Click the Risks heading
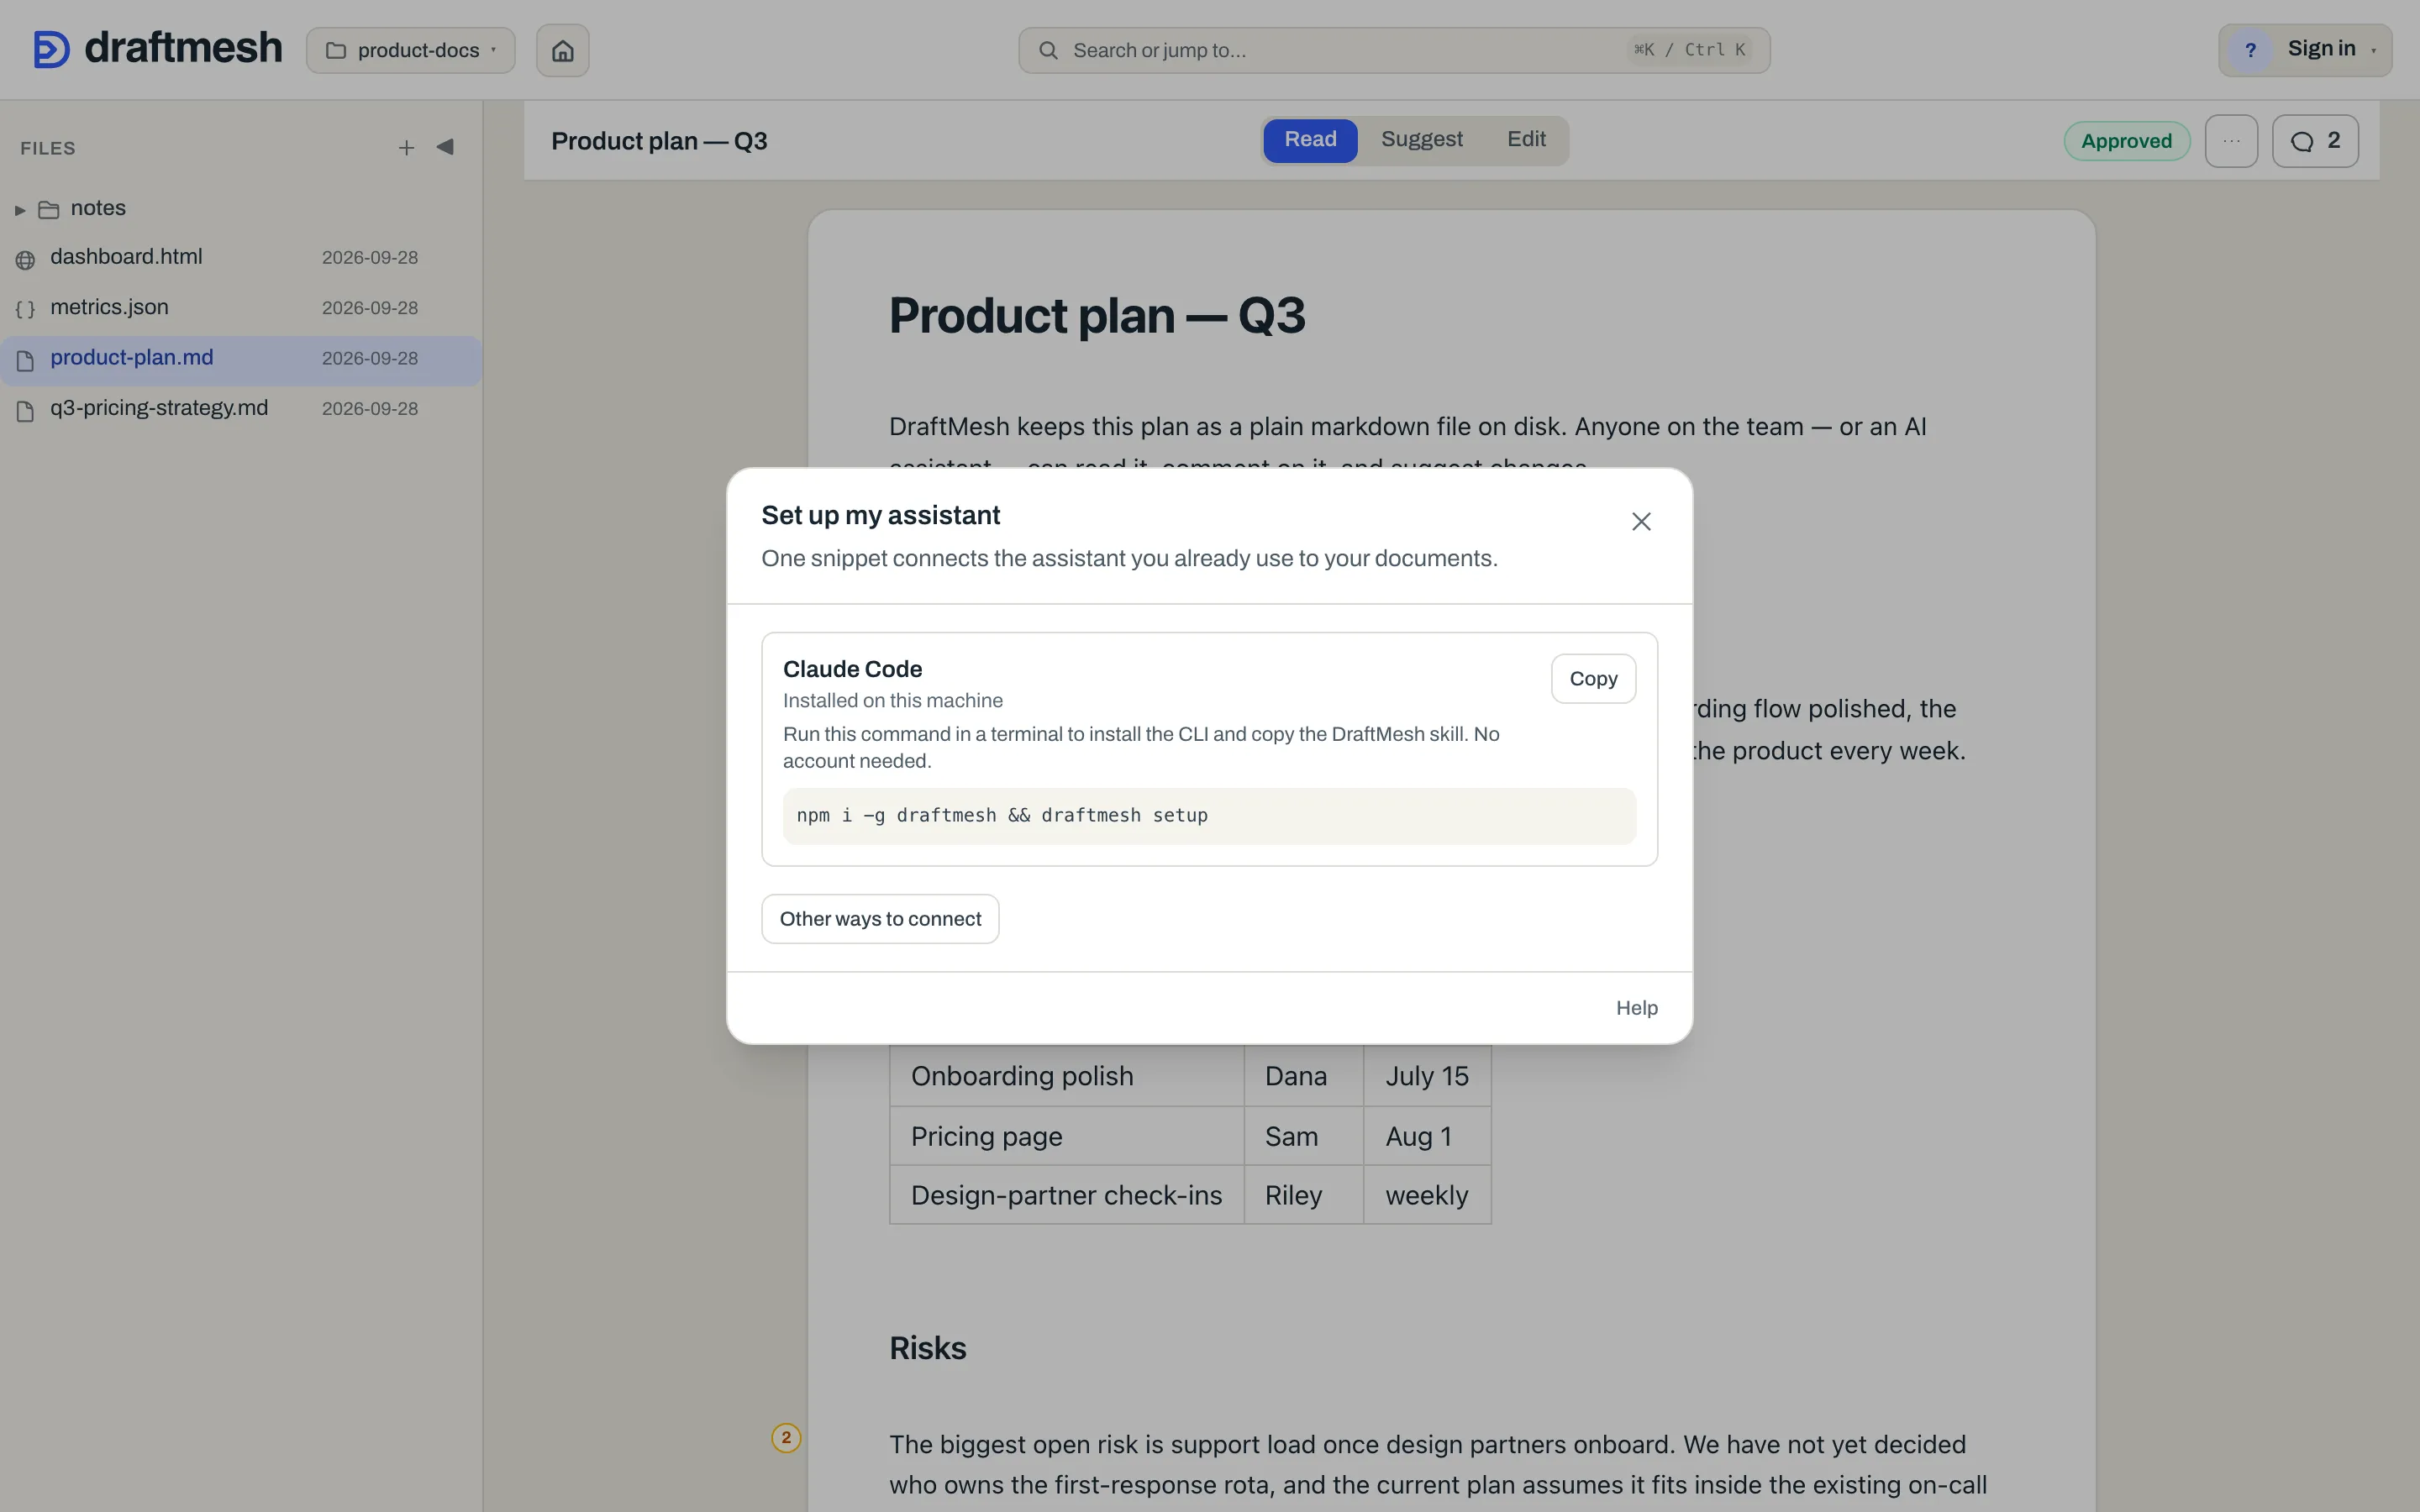Image resolution: width=2420 pixels, height=1512 pixels. [927, 1348]
